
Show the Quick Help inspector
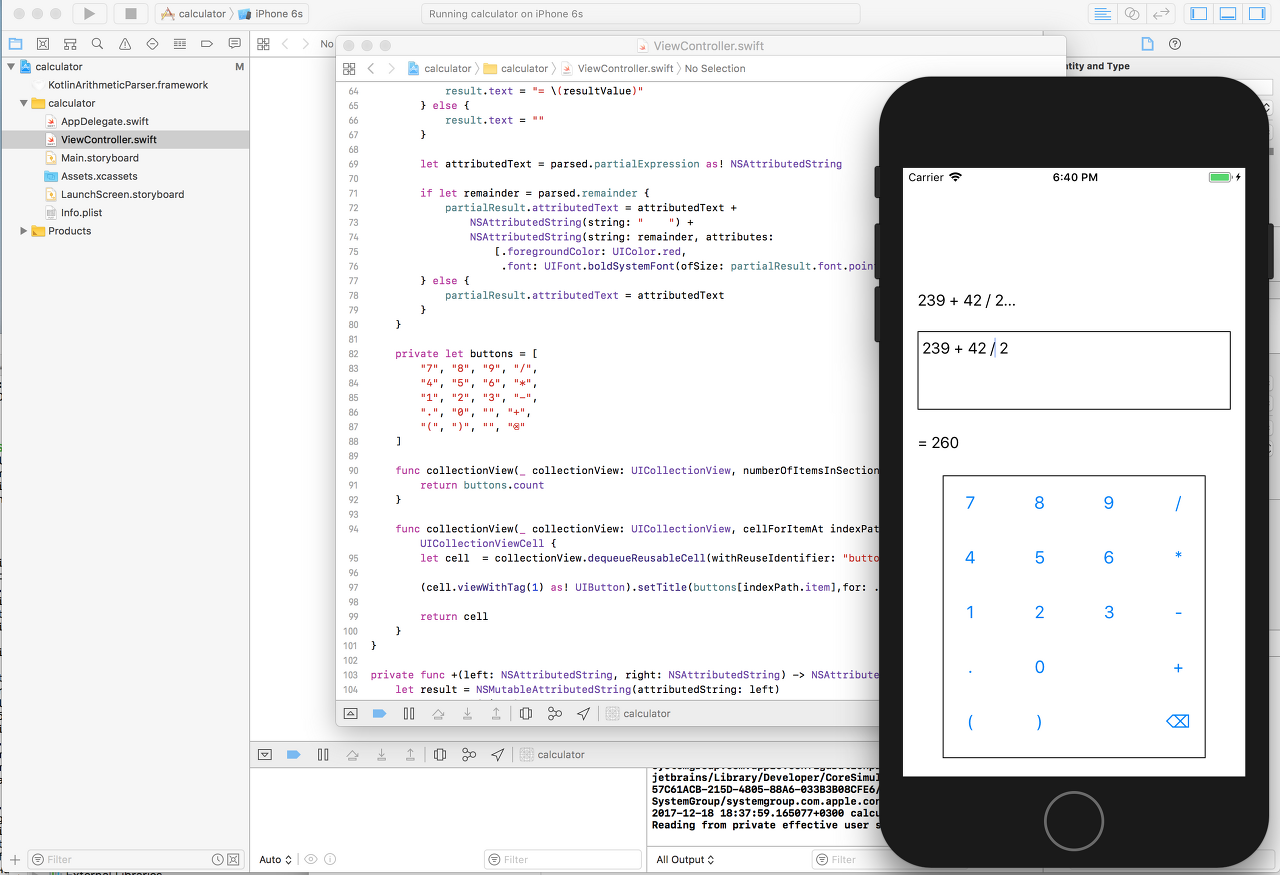1175,44
